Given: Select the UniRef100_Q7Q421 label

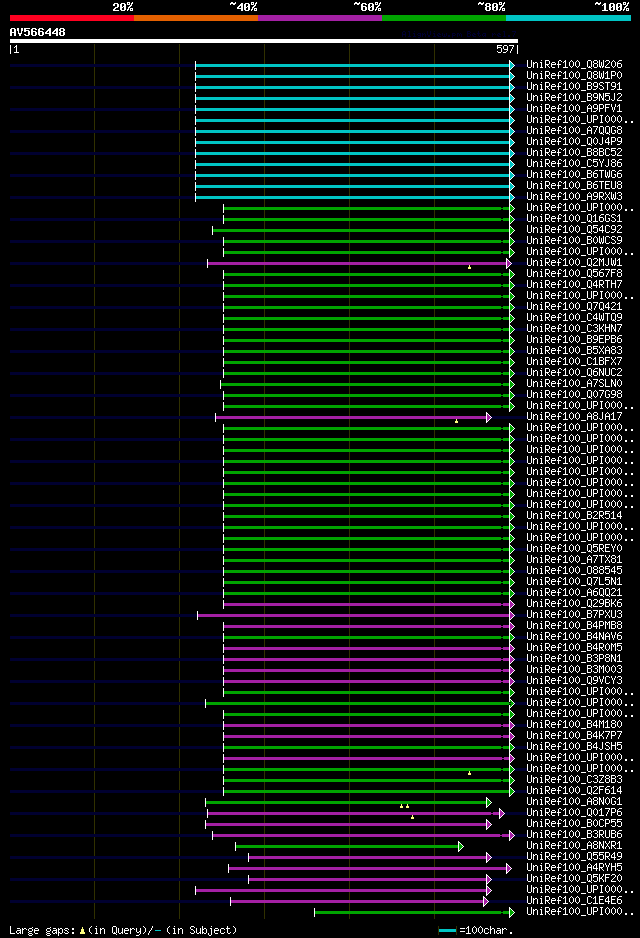Looking at the screenshot, I should point(574,306).
